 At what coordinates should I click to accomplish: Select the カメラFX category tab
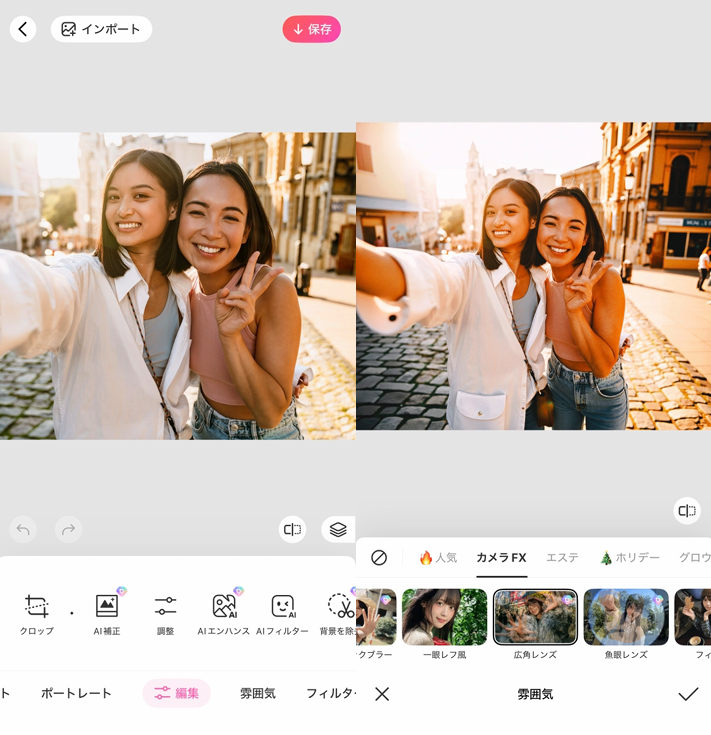pyautogui.click(x=501, y=558)
